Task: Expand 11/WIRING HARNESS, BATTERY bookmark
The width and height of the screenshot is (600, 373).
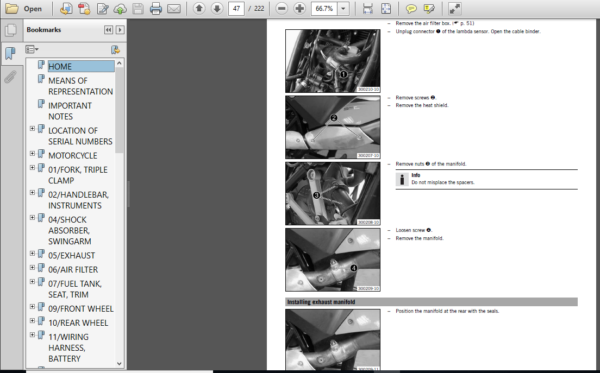Action: click(32, 335)
